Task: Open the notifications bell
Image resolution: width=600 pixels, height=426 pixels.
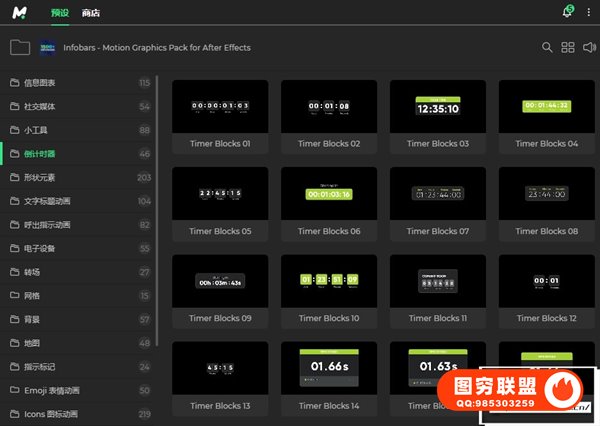Action: coord(568,13)
